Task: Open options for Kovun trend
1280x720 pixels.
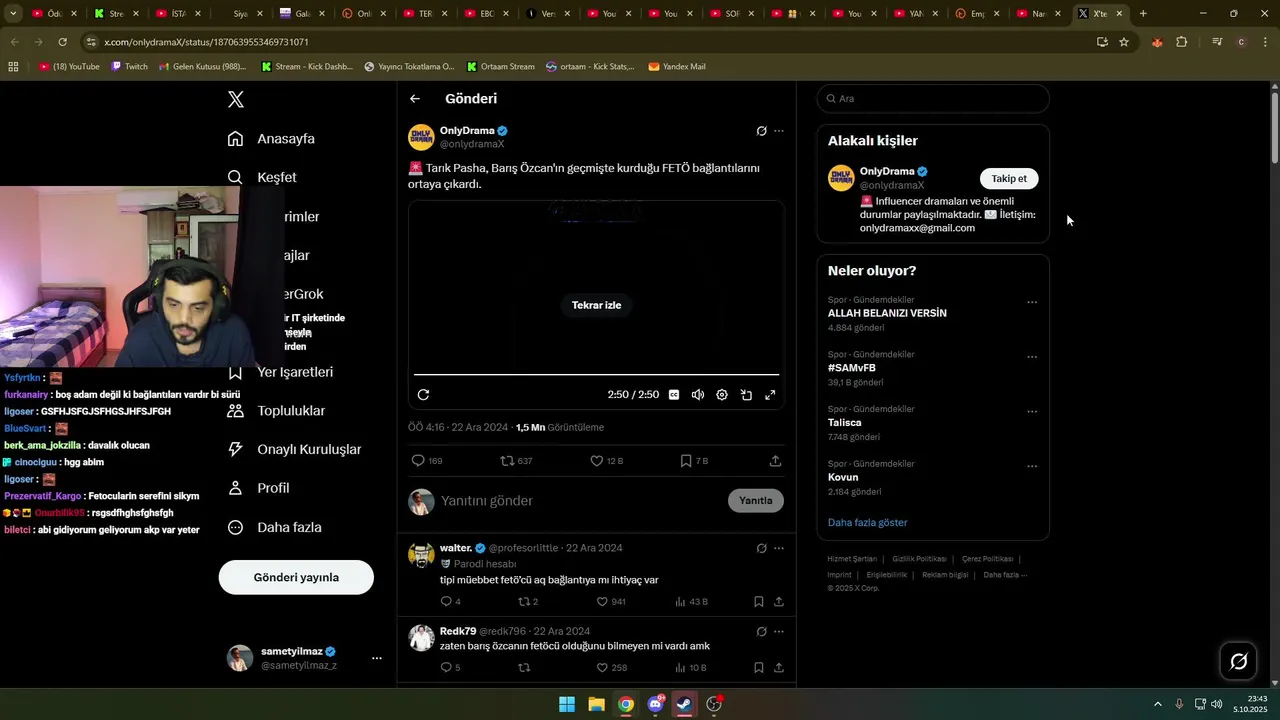Action: pyautogui.click(x=1032, y=466)
